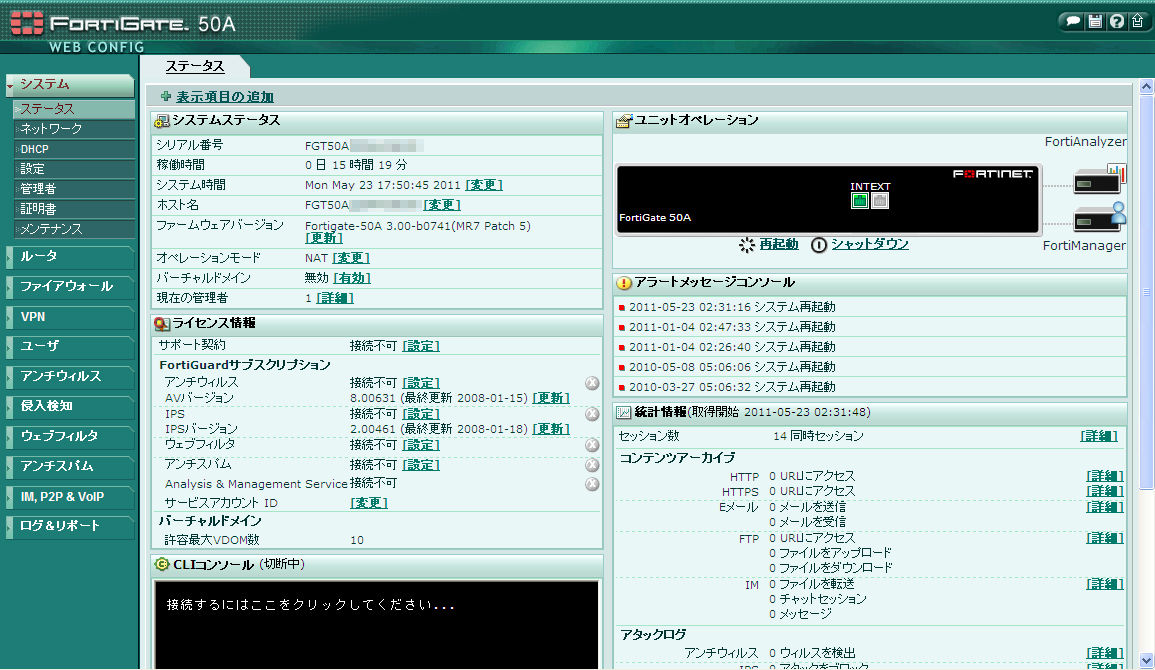
Task: Expand the VPN sidebar section
Action: tap(70, 317)
